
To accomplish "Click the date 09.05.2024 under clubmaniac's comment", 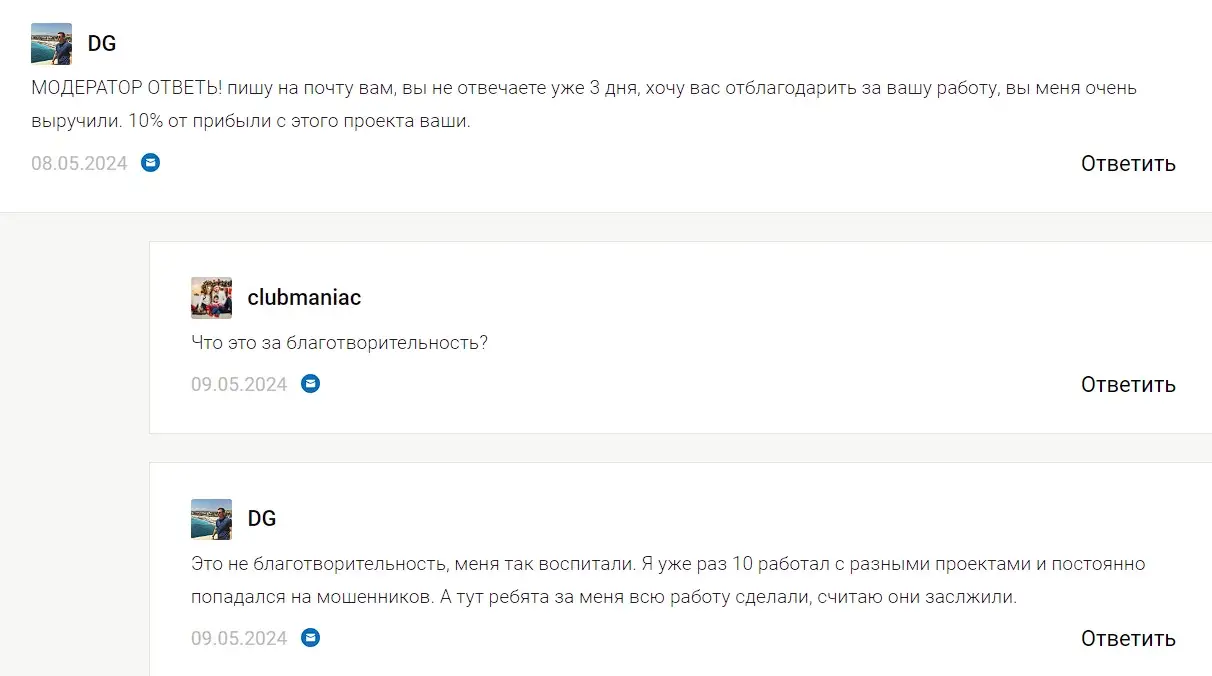I will 239,384.
